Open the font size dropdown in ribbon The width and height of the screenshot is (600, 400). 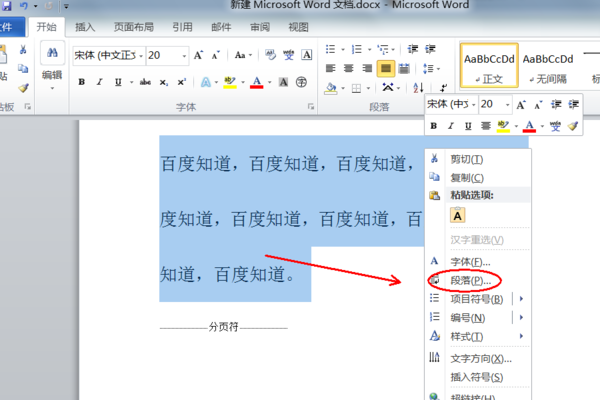(184, 56)
